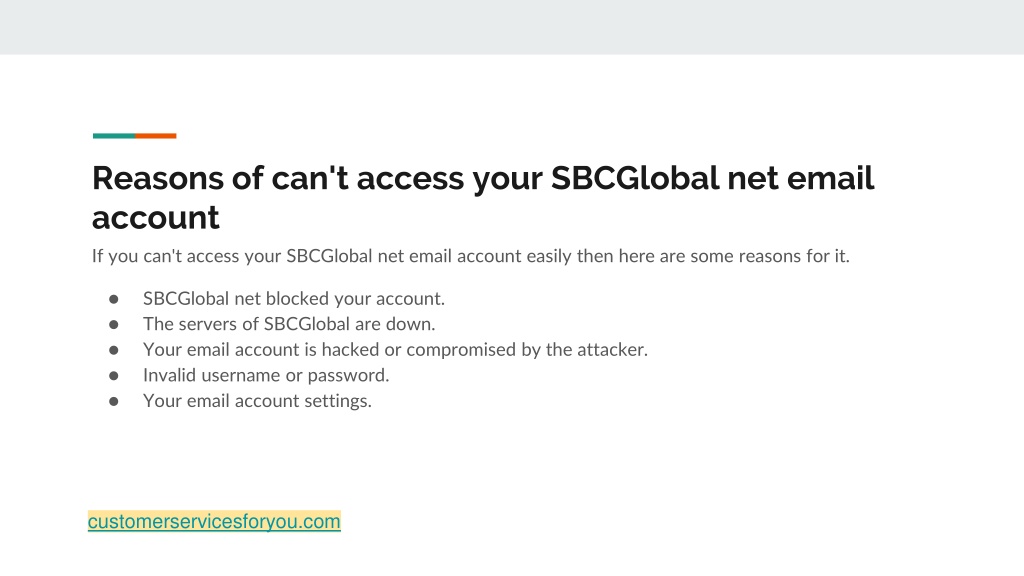This screenshot has height=576, width=1024.
Task: Select the teal segment of the accent bar
Action: 114,136
